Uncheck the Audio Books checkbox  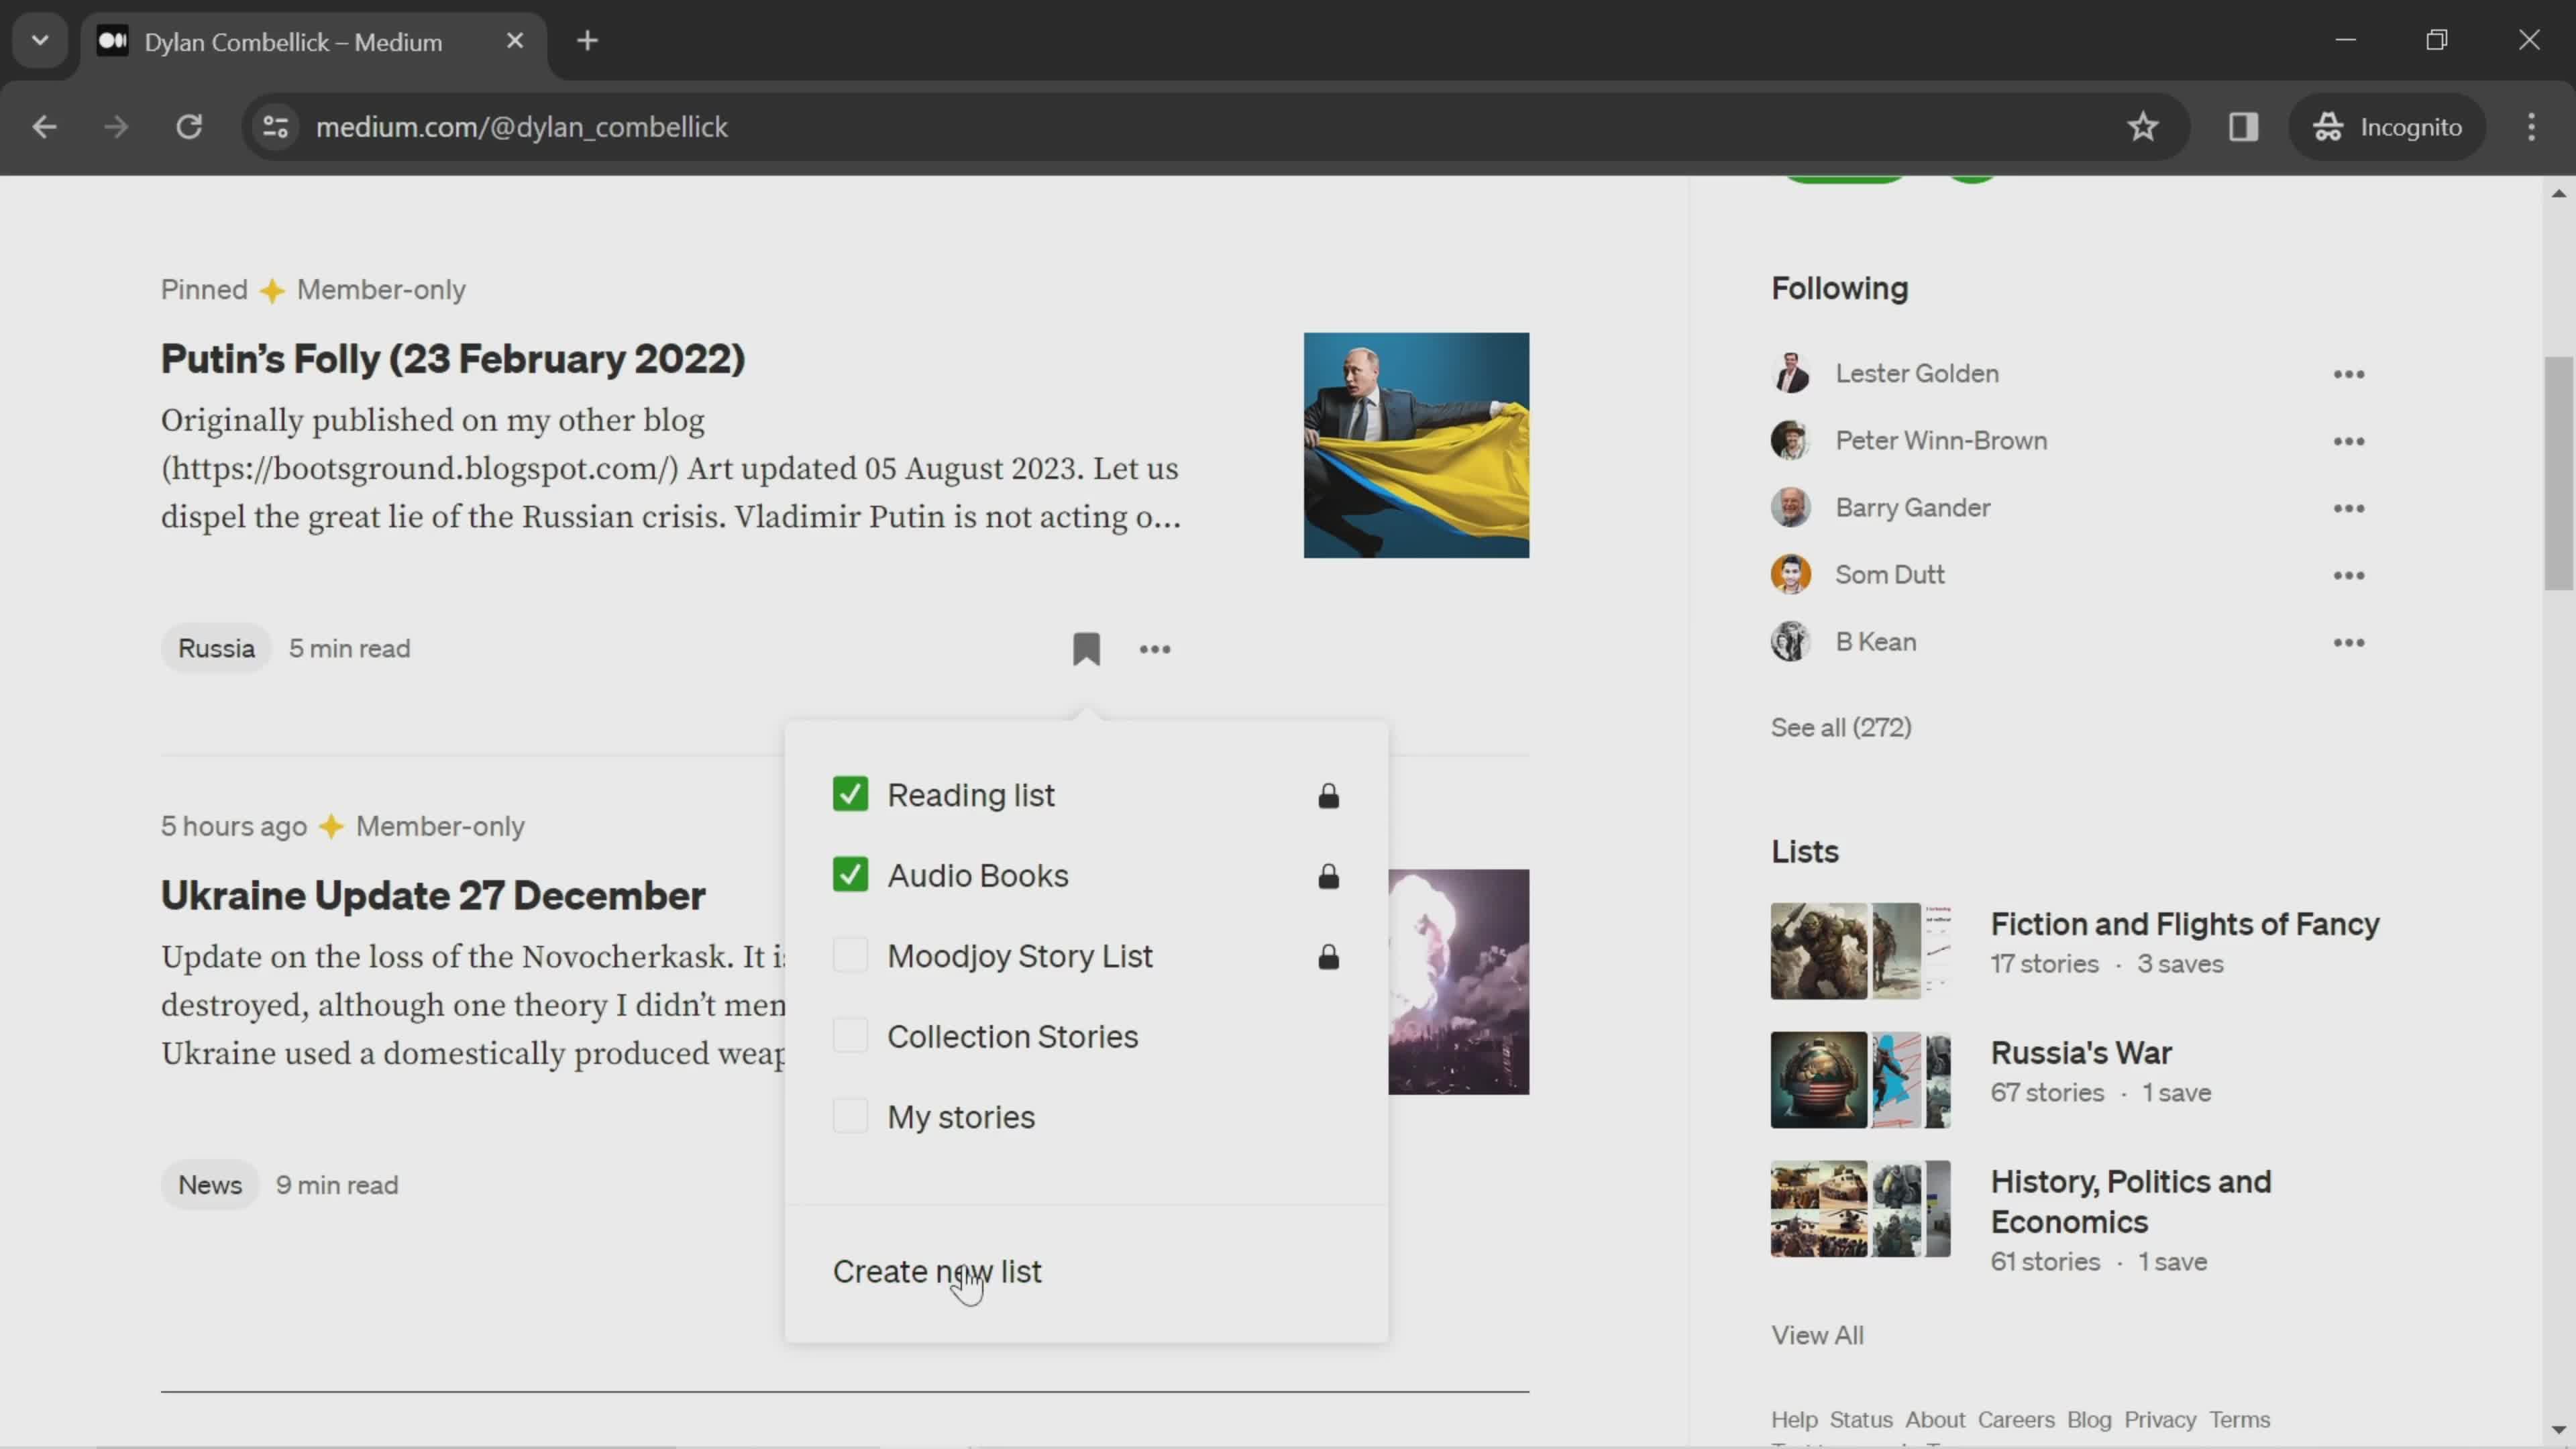850,875
